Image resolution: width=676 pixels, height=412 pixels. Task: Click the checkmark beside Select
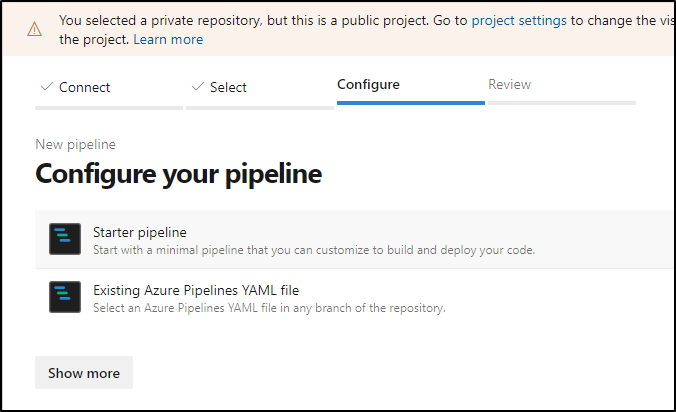pos(197,87)
